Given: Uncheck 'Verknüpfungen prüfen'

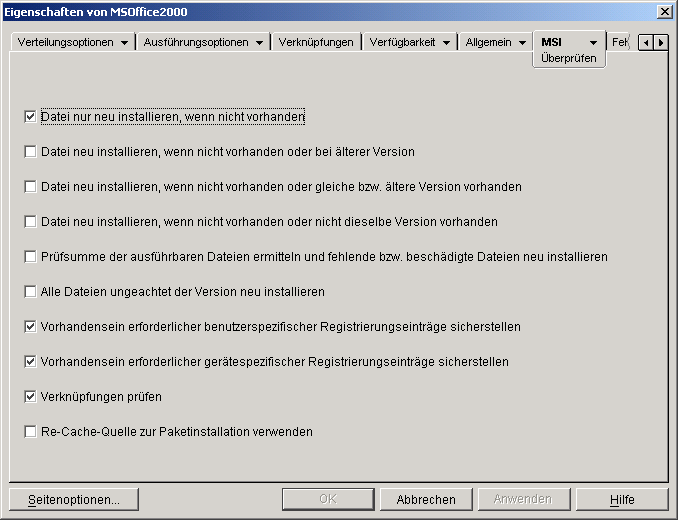Looking at the screenshot, I should coord(30,397).
